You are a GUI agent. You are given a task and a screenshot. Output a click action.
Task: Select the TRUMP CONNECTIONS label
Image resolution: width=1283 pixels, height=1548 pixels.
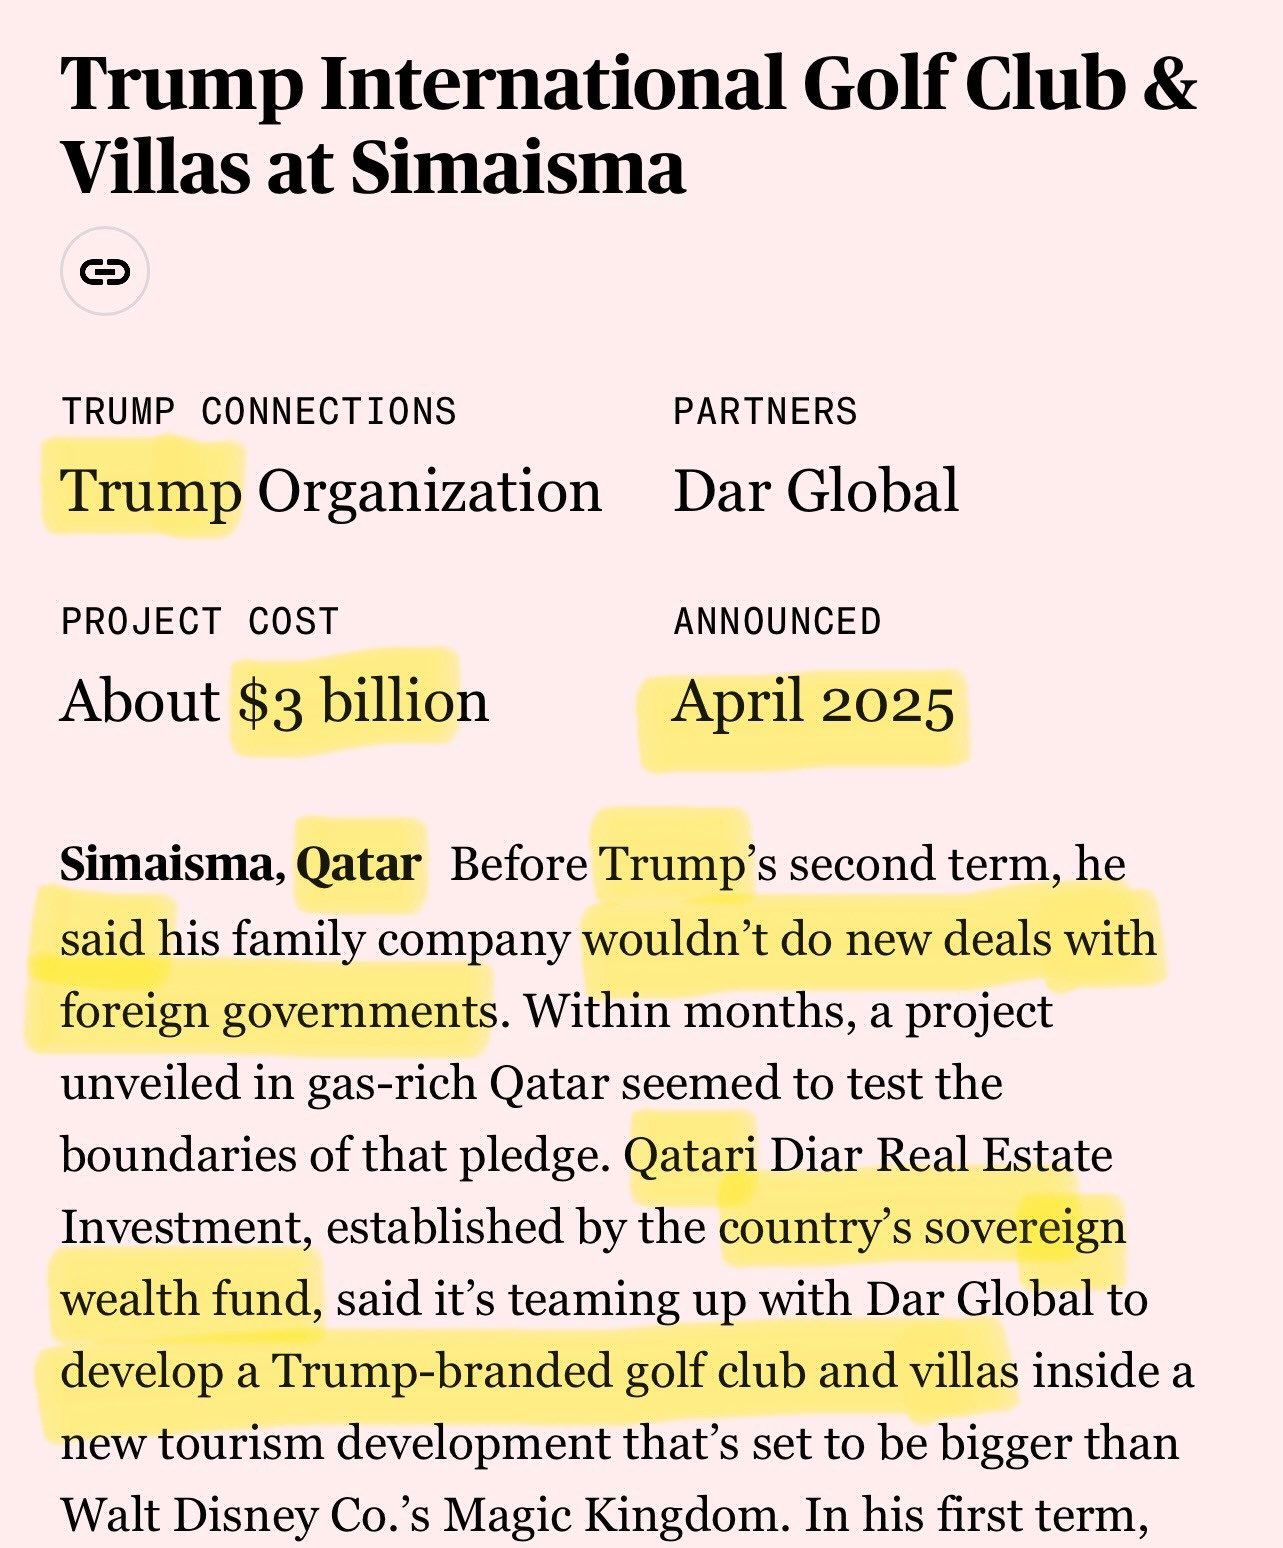coord(259,412)
